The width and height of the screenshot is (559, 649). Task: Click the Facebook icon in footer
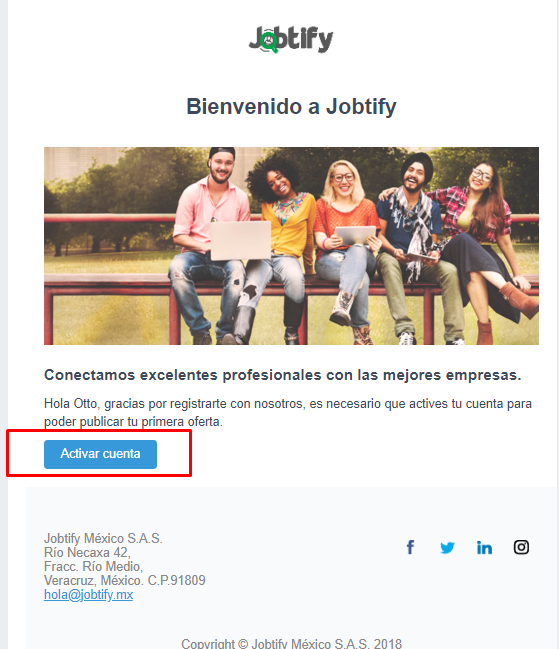410,547
